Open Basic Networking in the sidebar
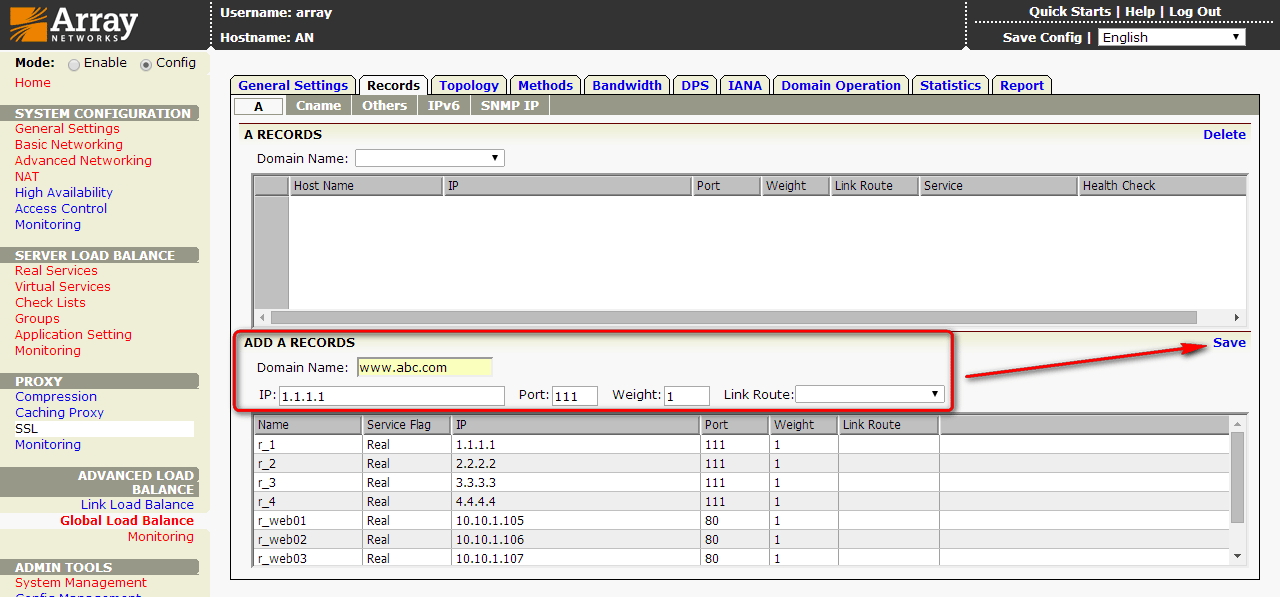Viewport: 1280px width, 597px height. point(69,145)
